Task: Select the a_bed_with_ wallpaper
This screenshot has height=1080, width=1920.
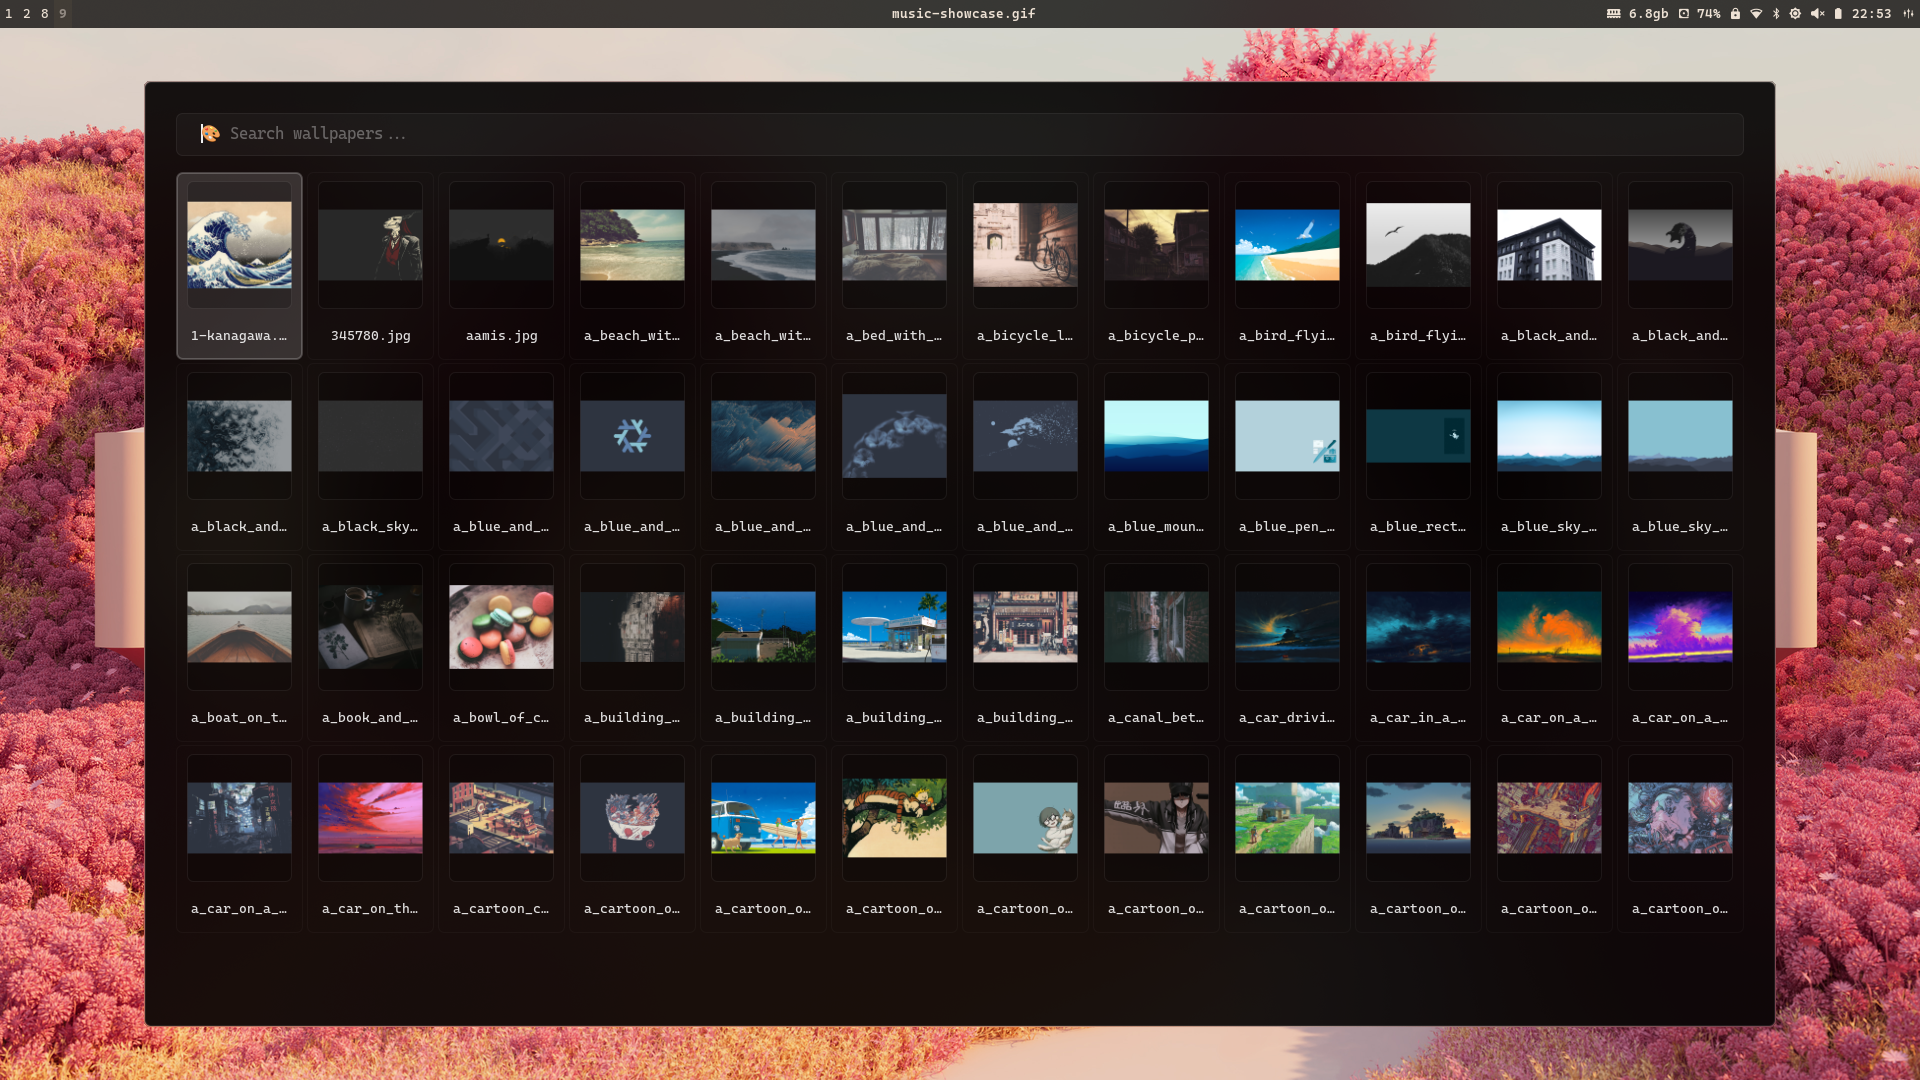Action: tap(894, 266)
